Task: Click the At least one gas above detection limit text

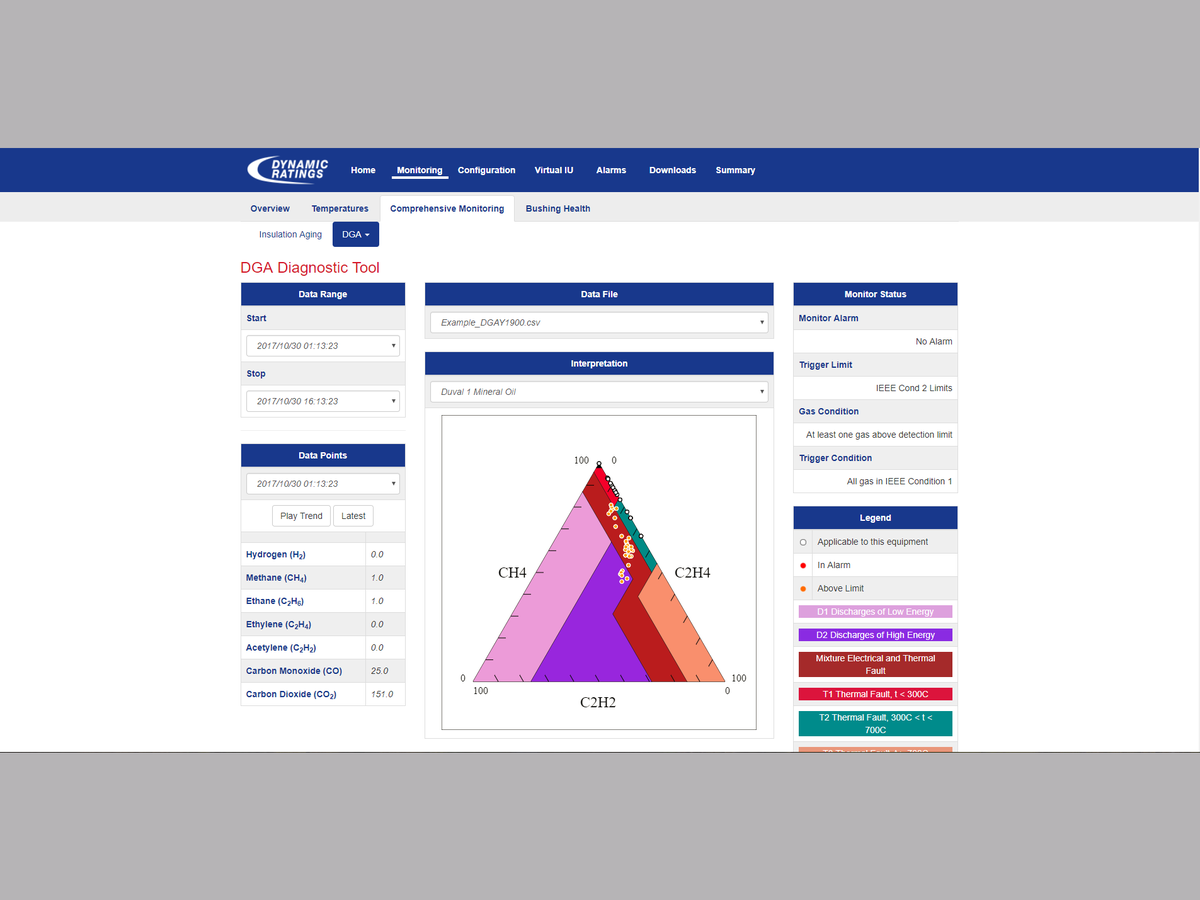Action: tap(879, 435)
